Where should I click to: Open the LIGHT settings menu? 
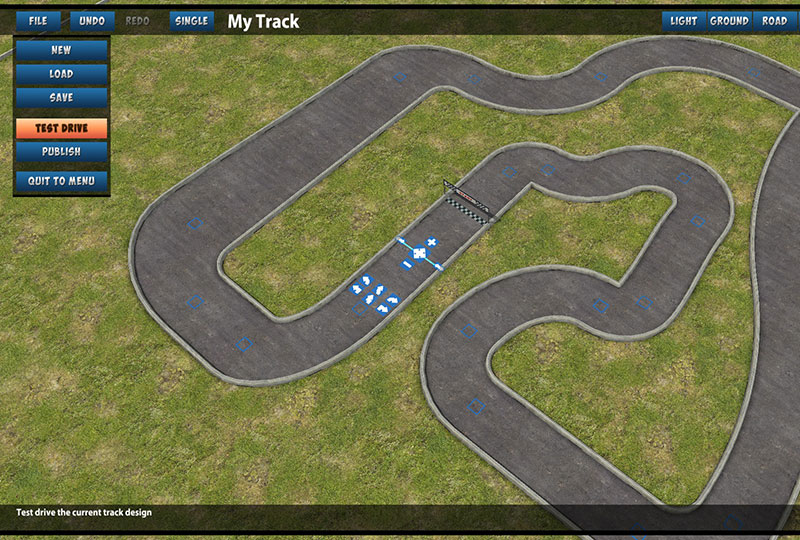tap(684, 21)
